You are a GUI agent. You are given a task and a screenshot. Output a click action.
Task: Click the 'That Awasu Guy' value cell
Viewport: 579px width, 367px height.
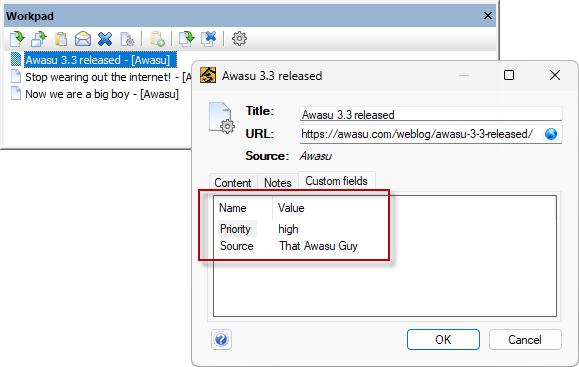(x=318, y=246)
